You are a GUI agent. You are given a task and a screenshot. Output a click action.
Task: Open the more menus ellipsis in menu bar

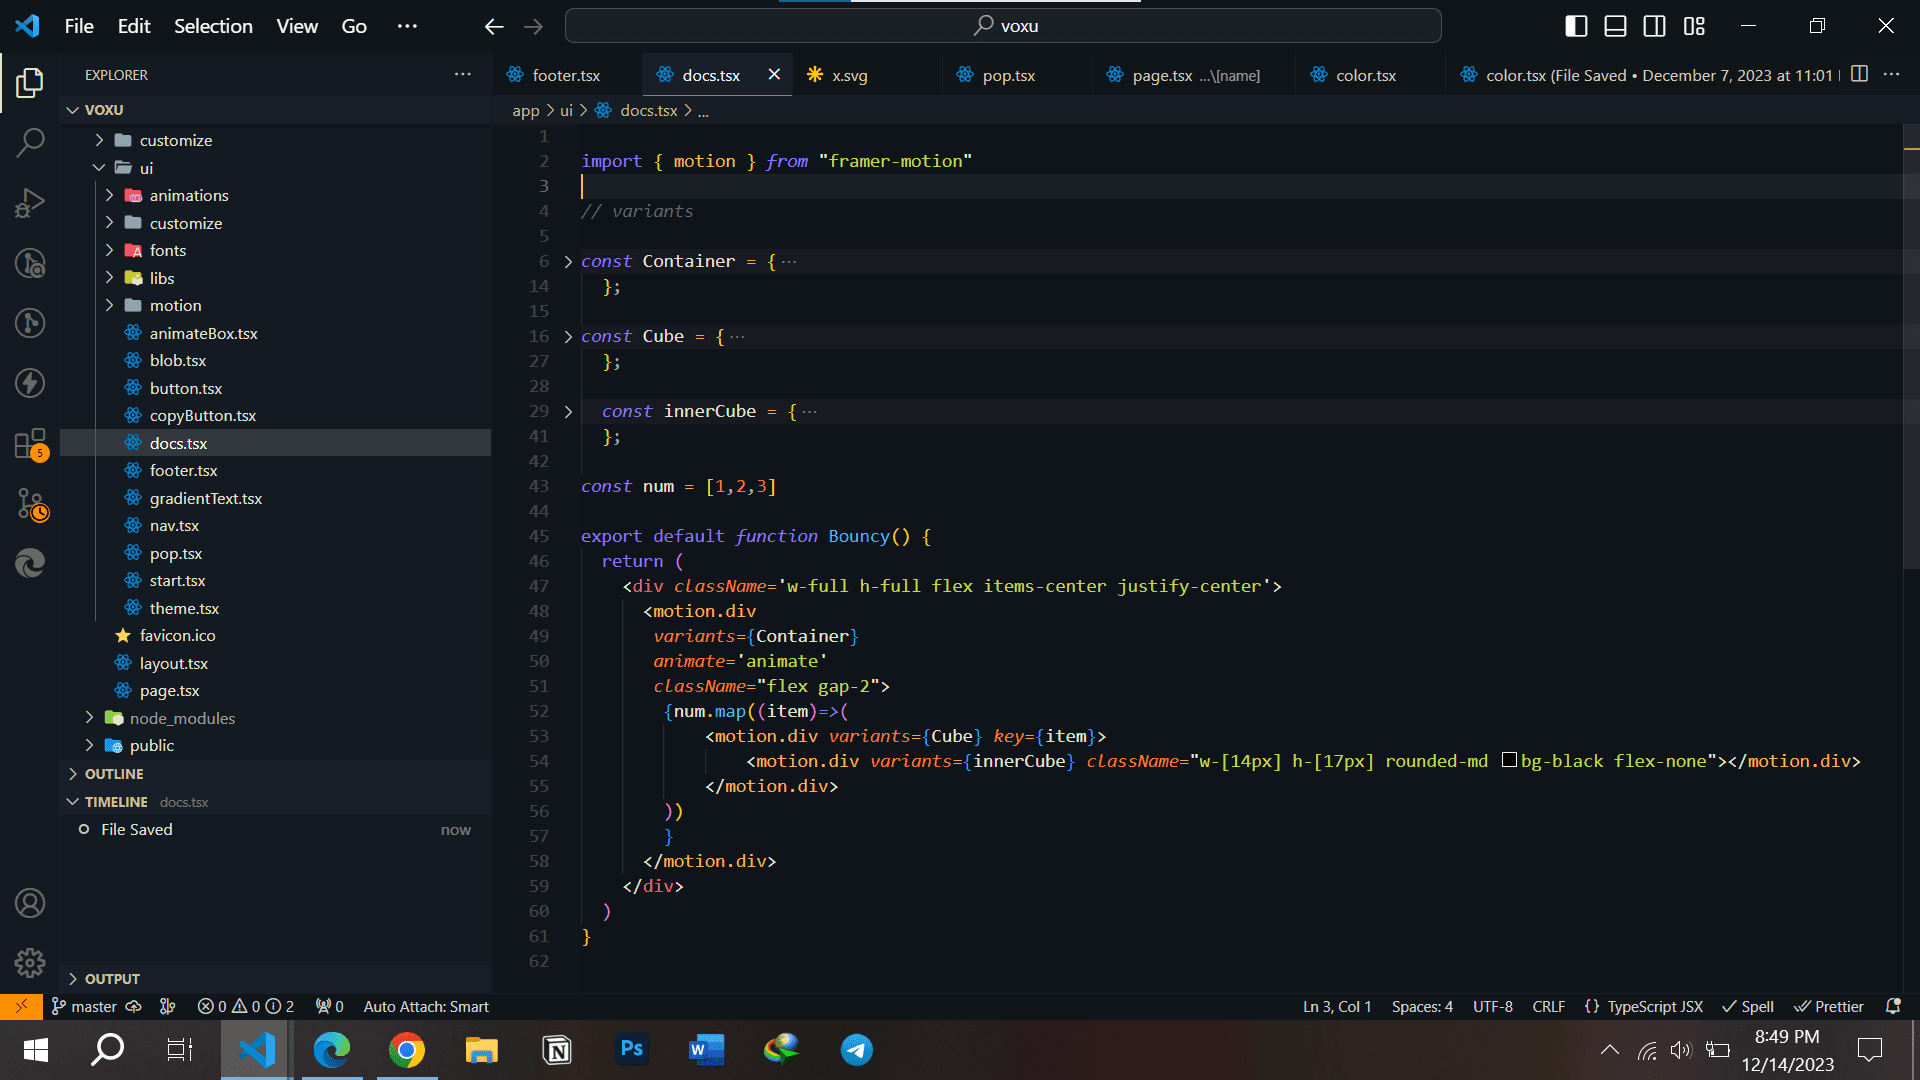[x=407, y=26]
